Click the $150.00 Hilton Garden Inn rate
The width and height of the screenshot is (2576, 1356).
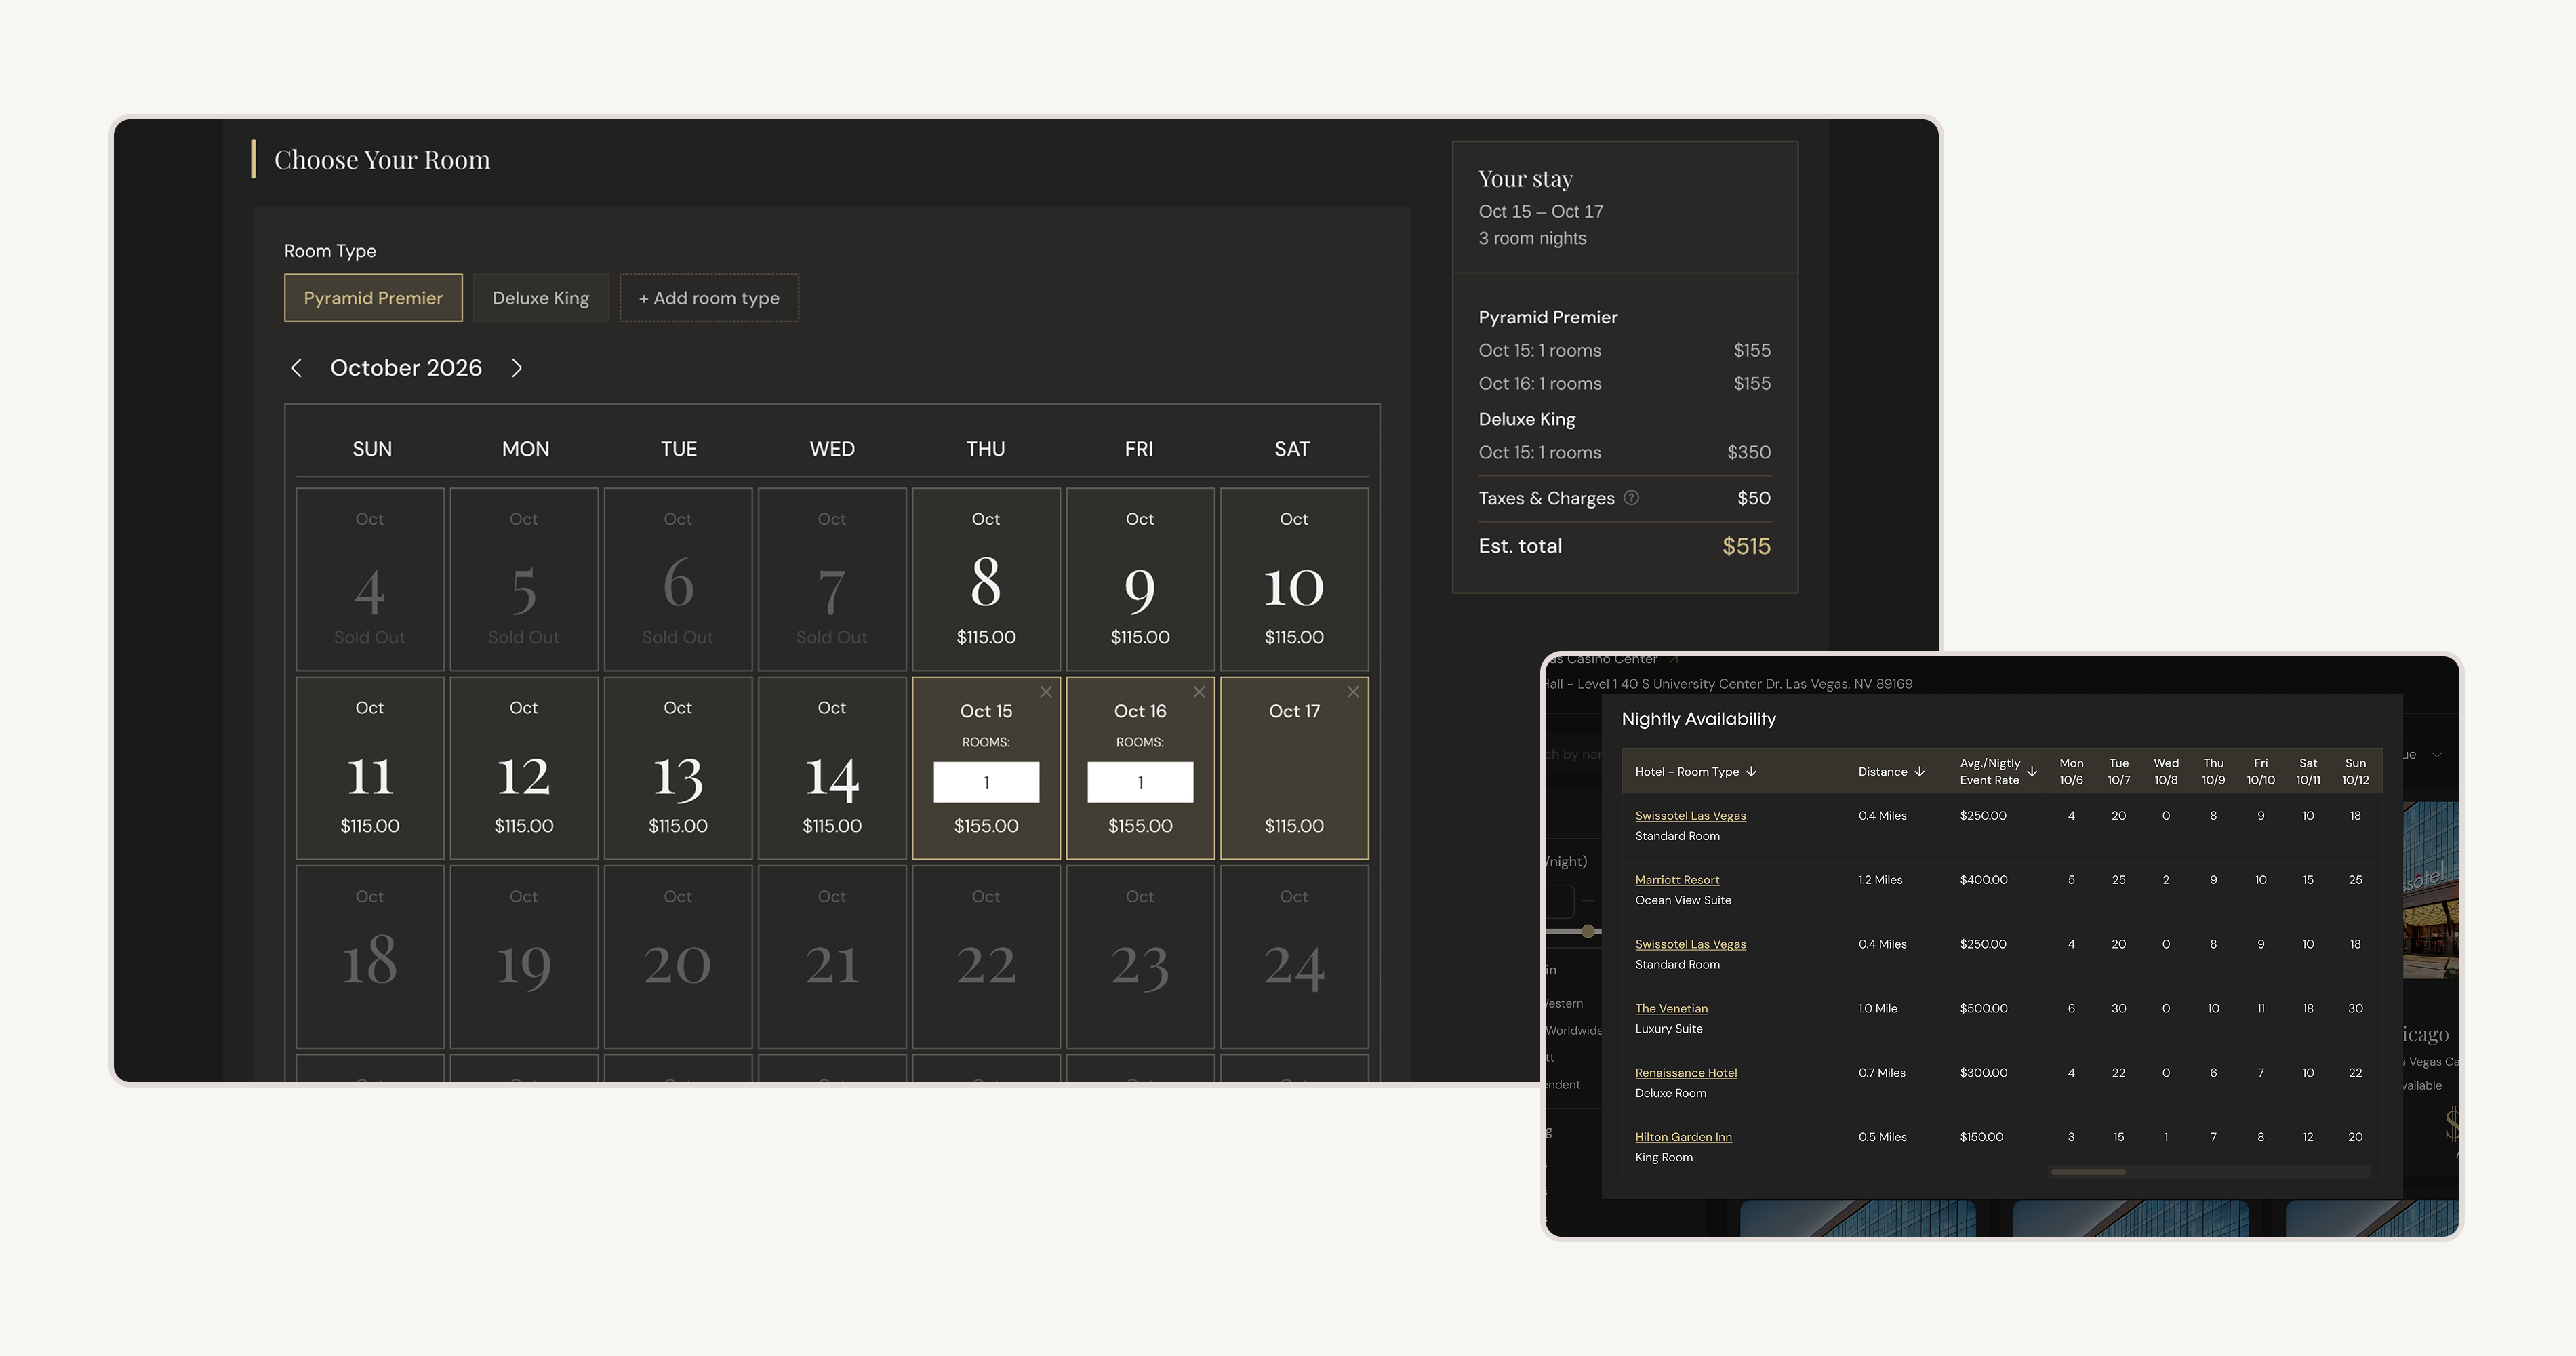1981,1137
